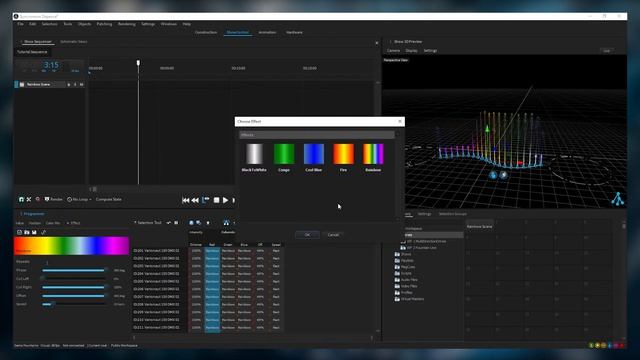Click the save icon above the rainbow gradient

tap(34, 232)
